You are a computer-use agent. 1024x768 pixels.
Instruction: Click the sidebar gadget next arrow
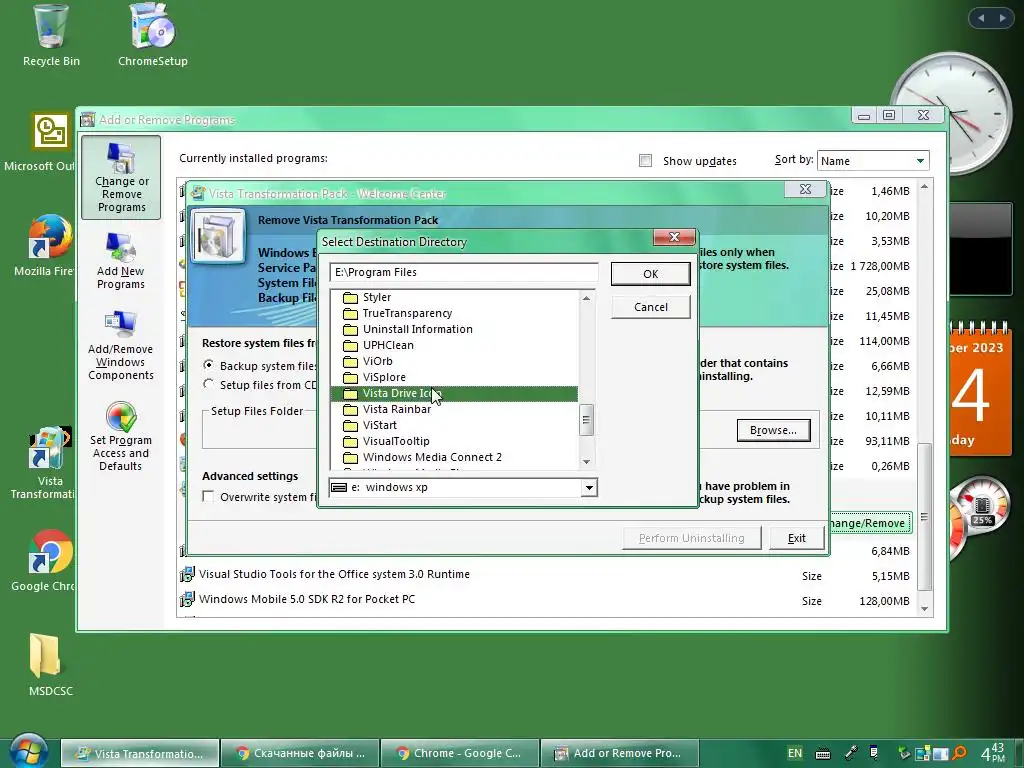(x=1002, y=18)
